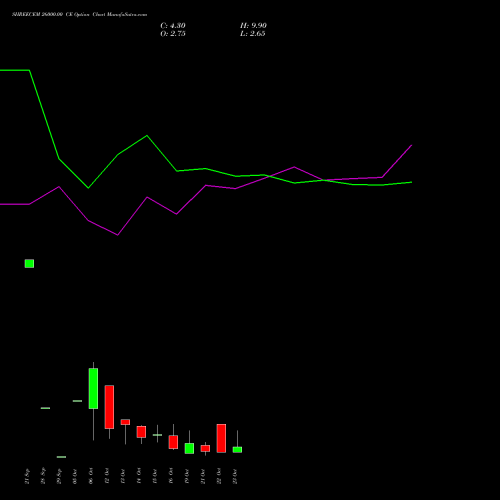This screenshot has width=500, height=500.
Task: Click the SHREECEM CE Option chart title
Action: coord(79,15)
